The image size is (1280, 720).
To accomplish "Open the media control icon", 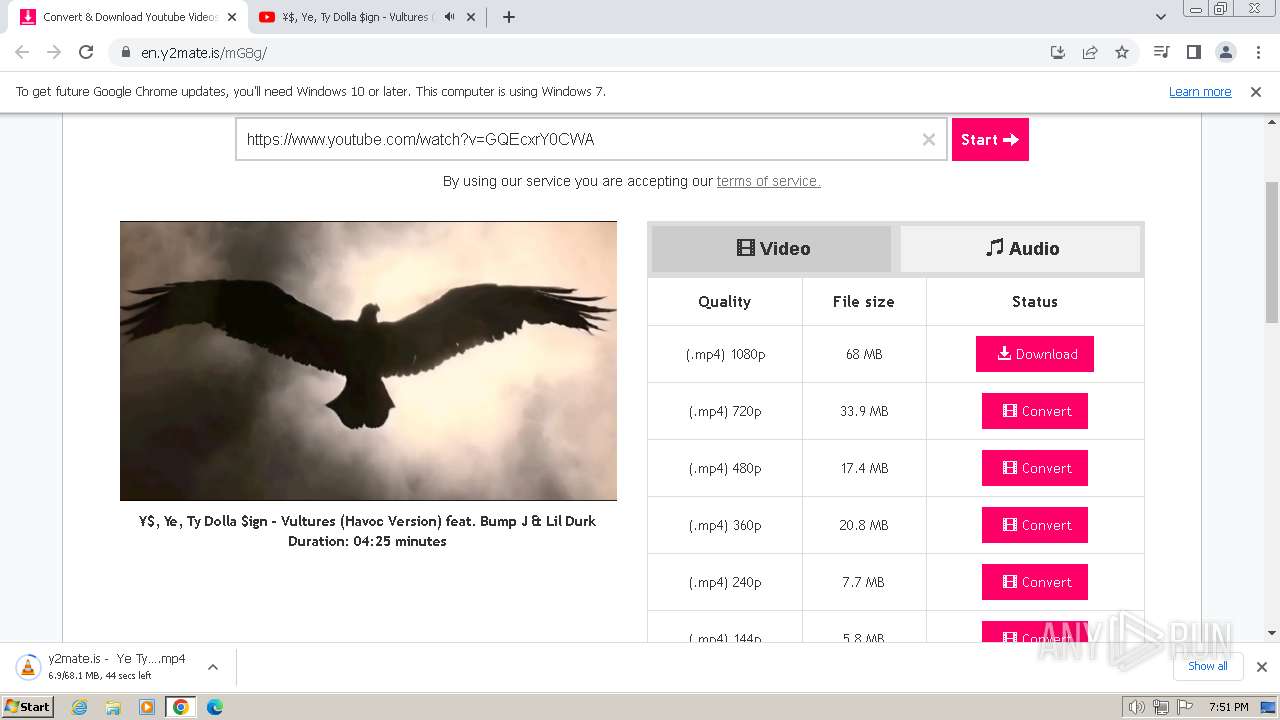I will (1161, 53).
